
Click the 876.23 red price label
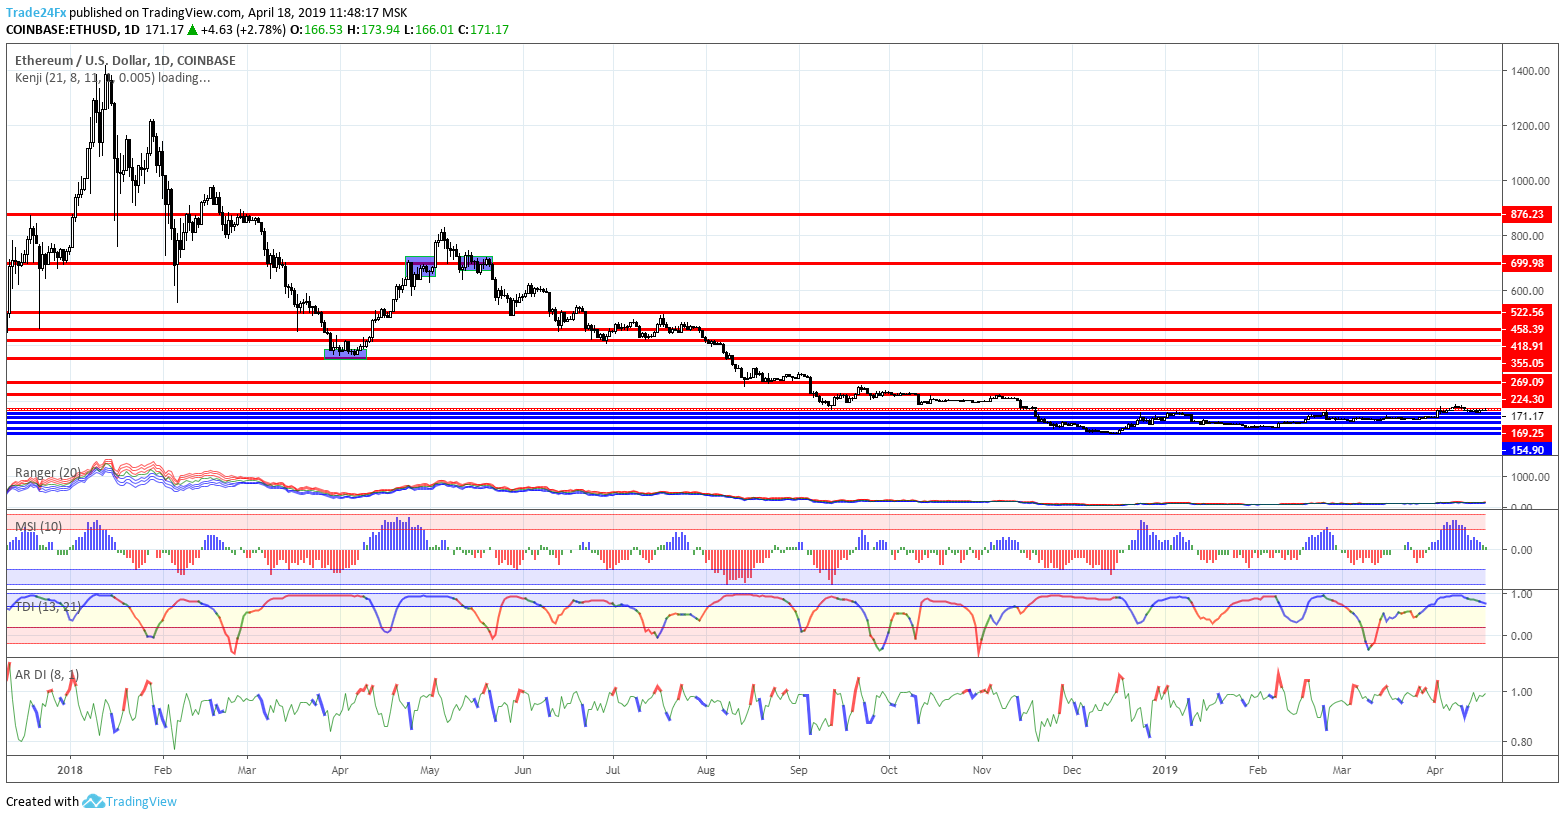pos(1527,214)
